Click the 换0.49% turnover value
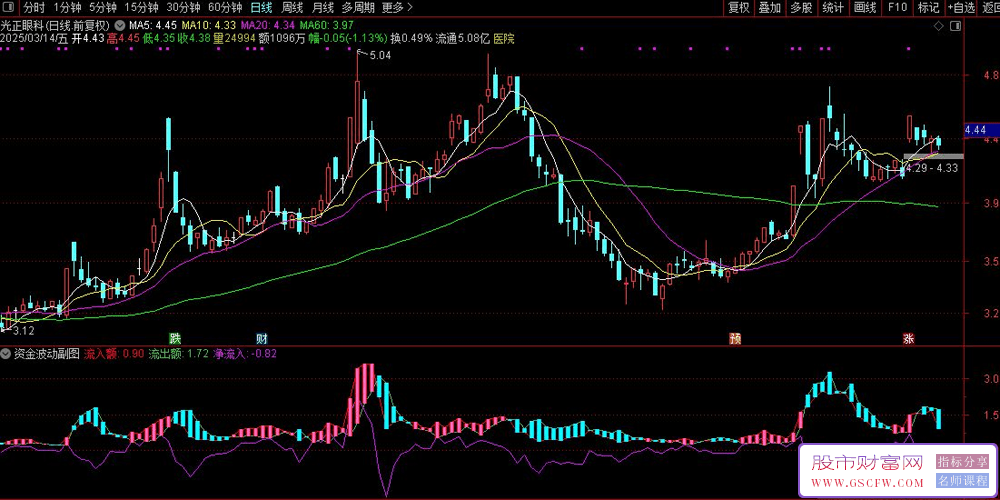Screen dimensions: 1000x500 point(411,39)
